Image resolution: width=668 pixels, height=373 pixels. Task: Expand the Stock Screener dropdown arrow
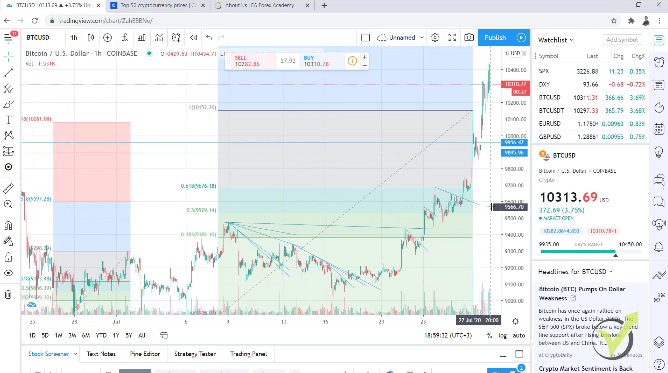[x=75, y=354]
